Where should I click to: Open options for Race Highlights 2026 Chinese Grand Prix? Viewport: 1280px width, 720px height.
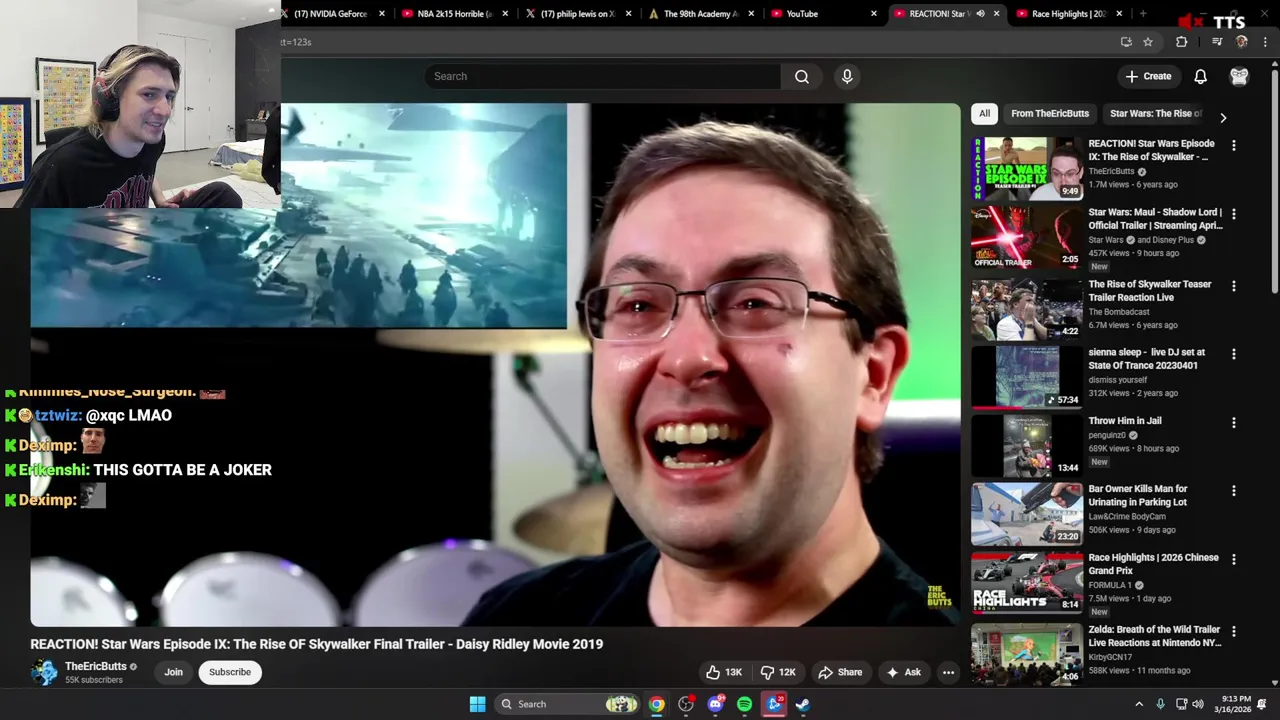click(x=1233, y=559)
